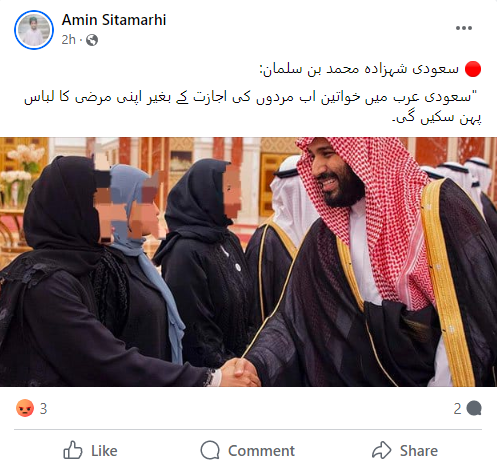Click the angry reaction emoji icon
Viewport: 497px width, 463px height.
pos(25,408)
